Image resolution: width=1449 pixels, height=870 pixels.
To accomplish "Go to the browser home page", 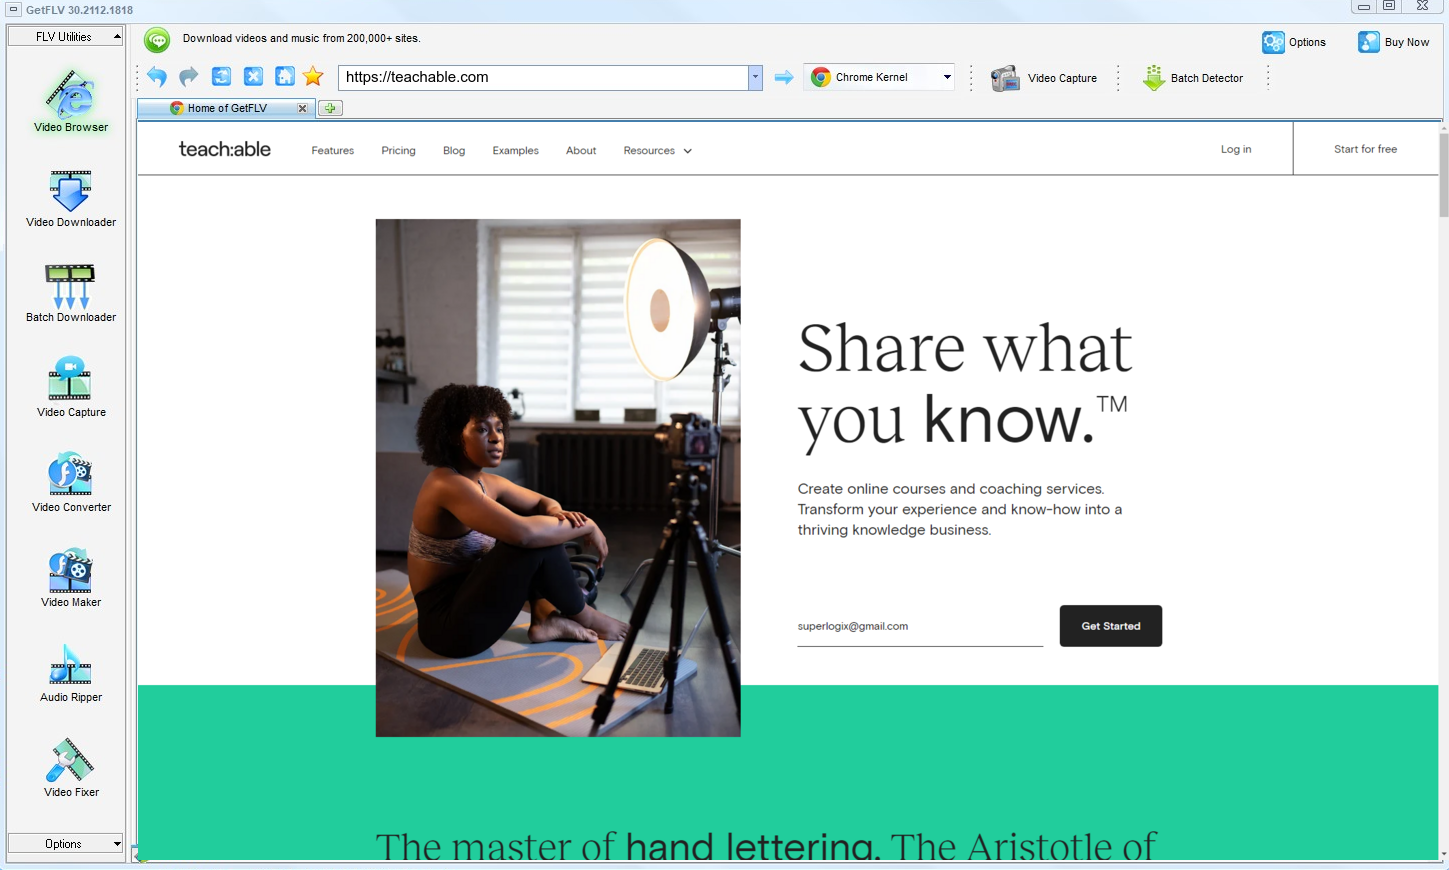I will [285, 77].
